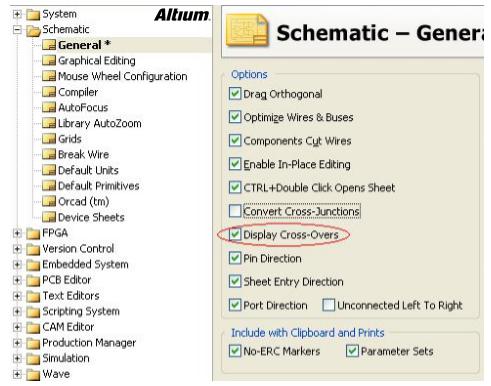The width and height of the screenshot is (491, 386).
Task: Click the Orcad (tm) page icon
Action: (x=49, y=201)
